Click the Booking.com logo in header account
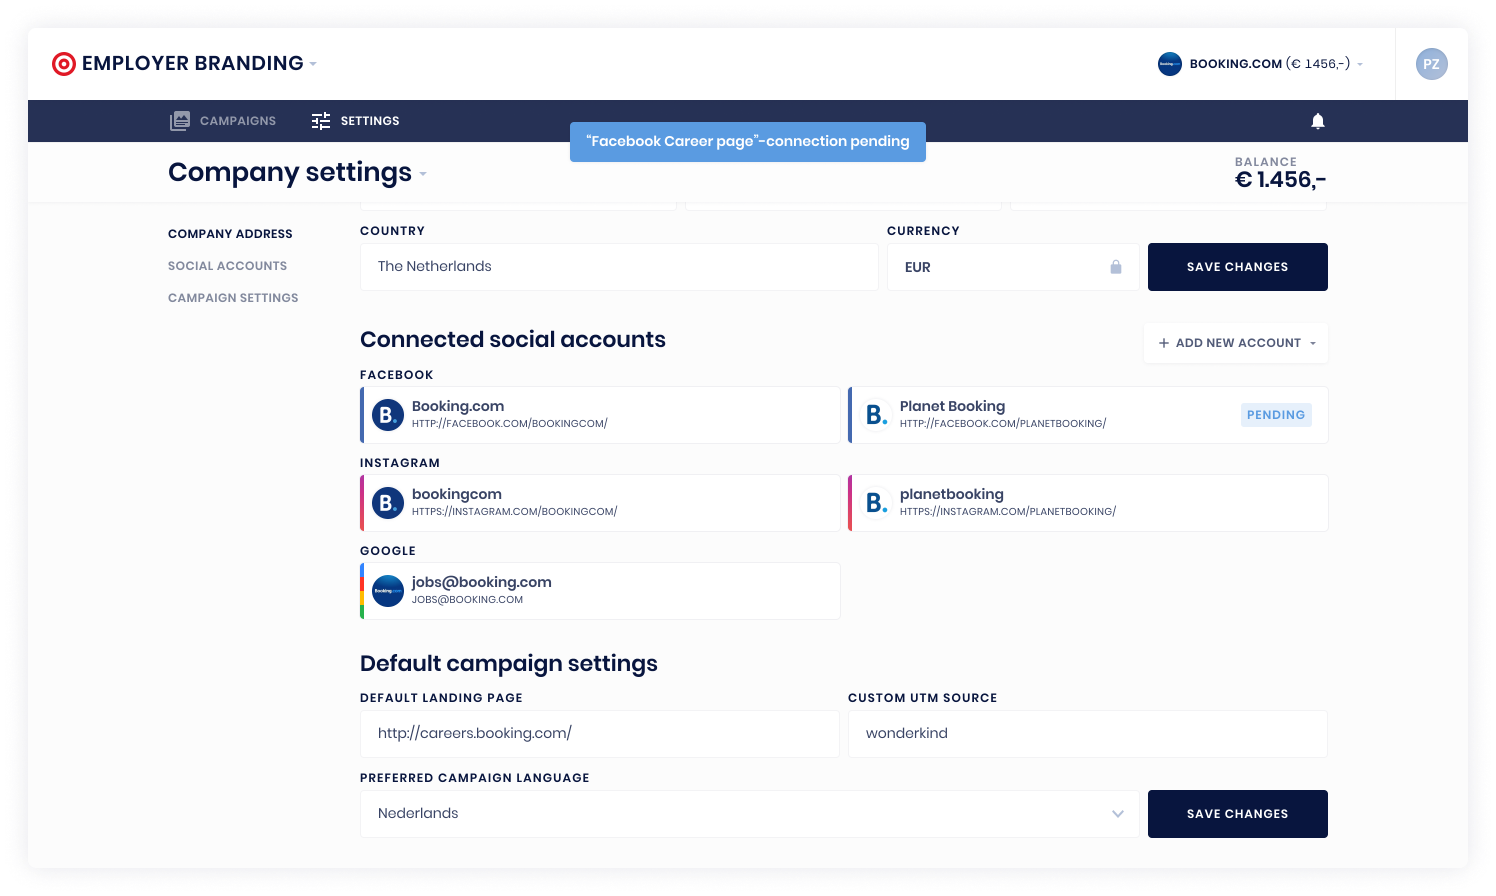 tap(1170, 64)
